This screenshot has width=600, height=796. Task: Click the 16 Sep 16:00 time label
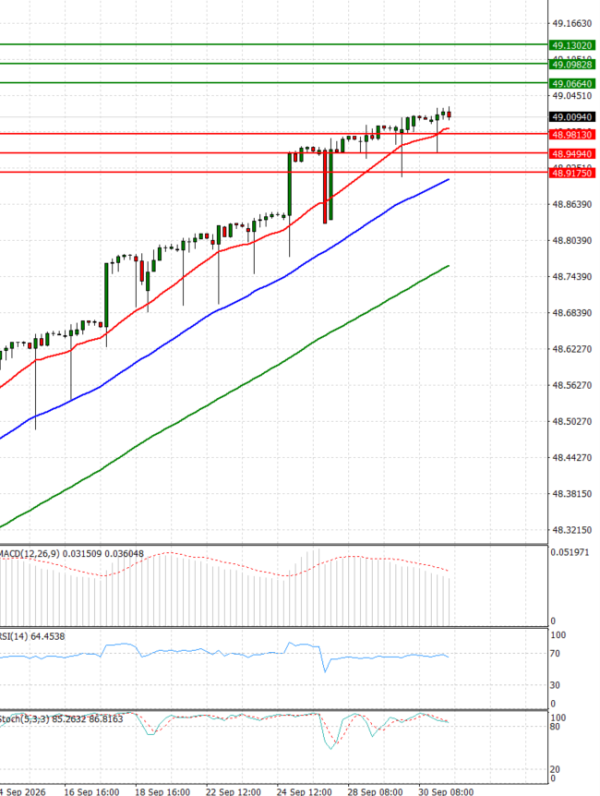(x=91, y=791)
